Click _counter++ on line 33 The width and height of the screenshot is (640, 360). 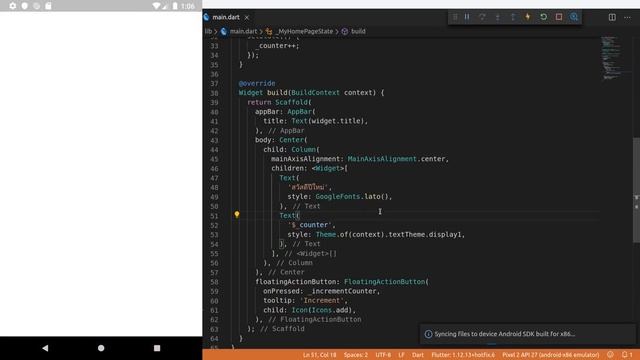pos(277,46)
